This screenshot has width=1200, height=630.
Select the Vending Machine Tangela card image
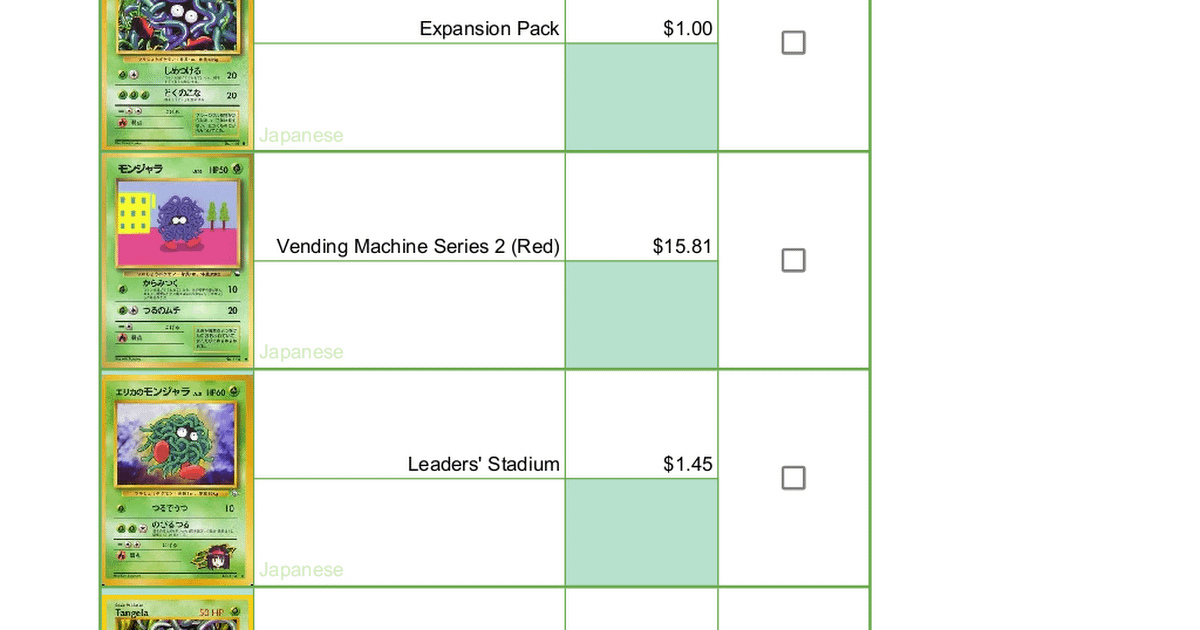coord(178,261)
